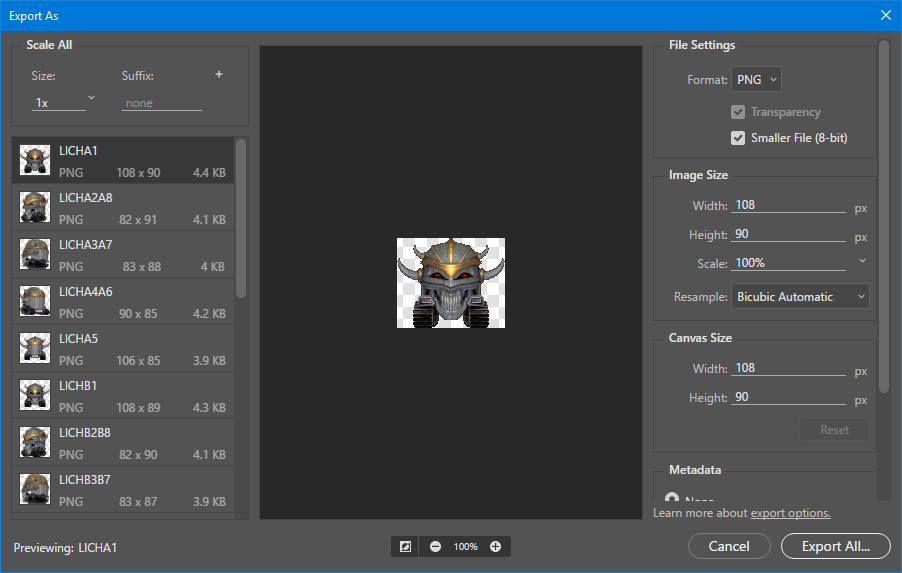The width and height of the screenshot is (902, 573).
Task: Click the '82 x 91' dimensions text
Action: tap(138, 220)
